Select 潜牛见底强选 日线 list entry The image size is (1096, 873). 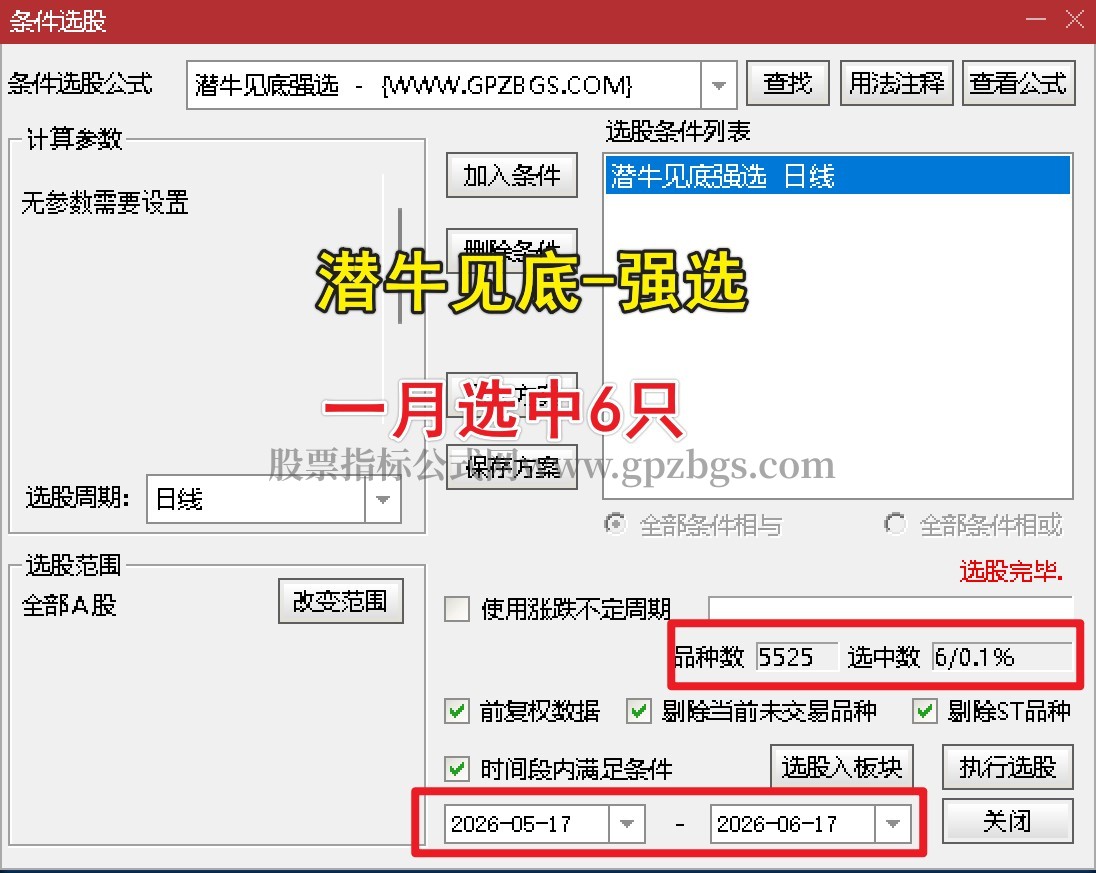pos(837,175)
